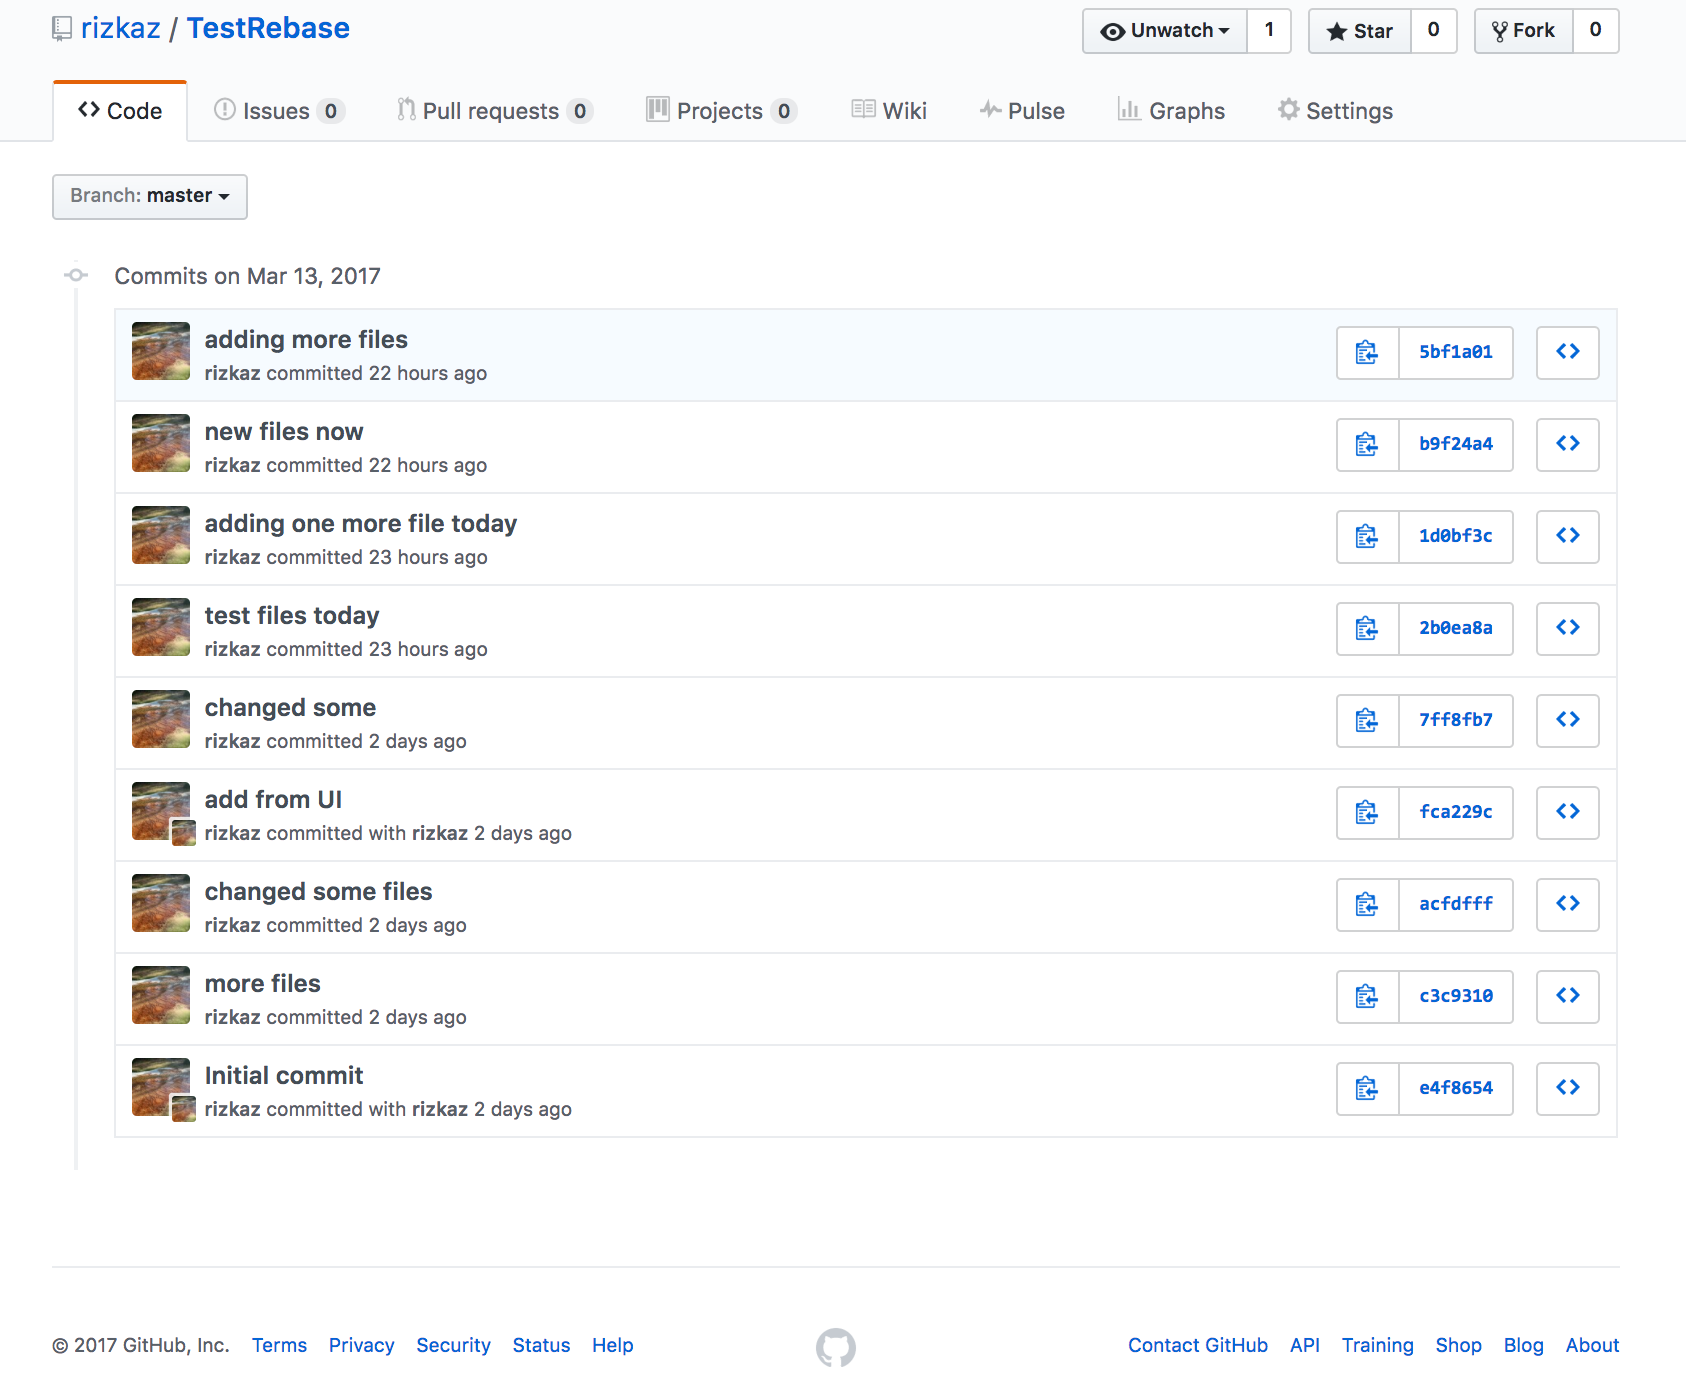Copy SHA for commit e4f8654
The image size is (1686, 1384).
pos(1367,1089)
